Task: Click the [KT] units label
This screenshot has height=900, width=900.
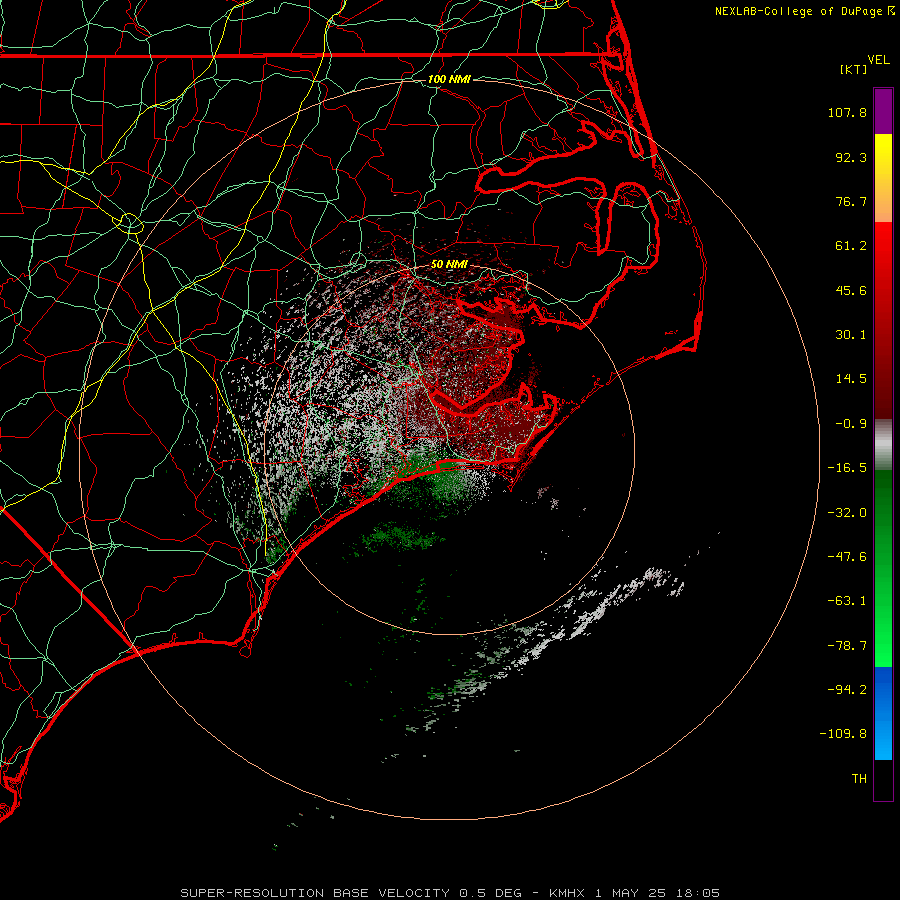Action: point(854,69)
